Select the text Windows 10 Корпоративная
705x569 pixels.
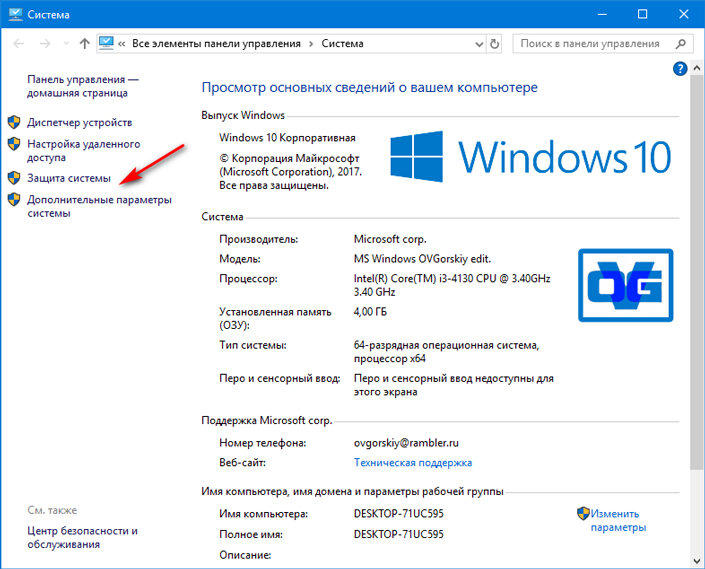[x=287, y=138]
